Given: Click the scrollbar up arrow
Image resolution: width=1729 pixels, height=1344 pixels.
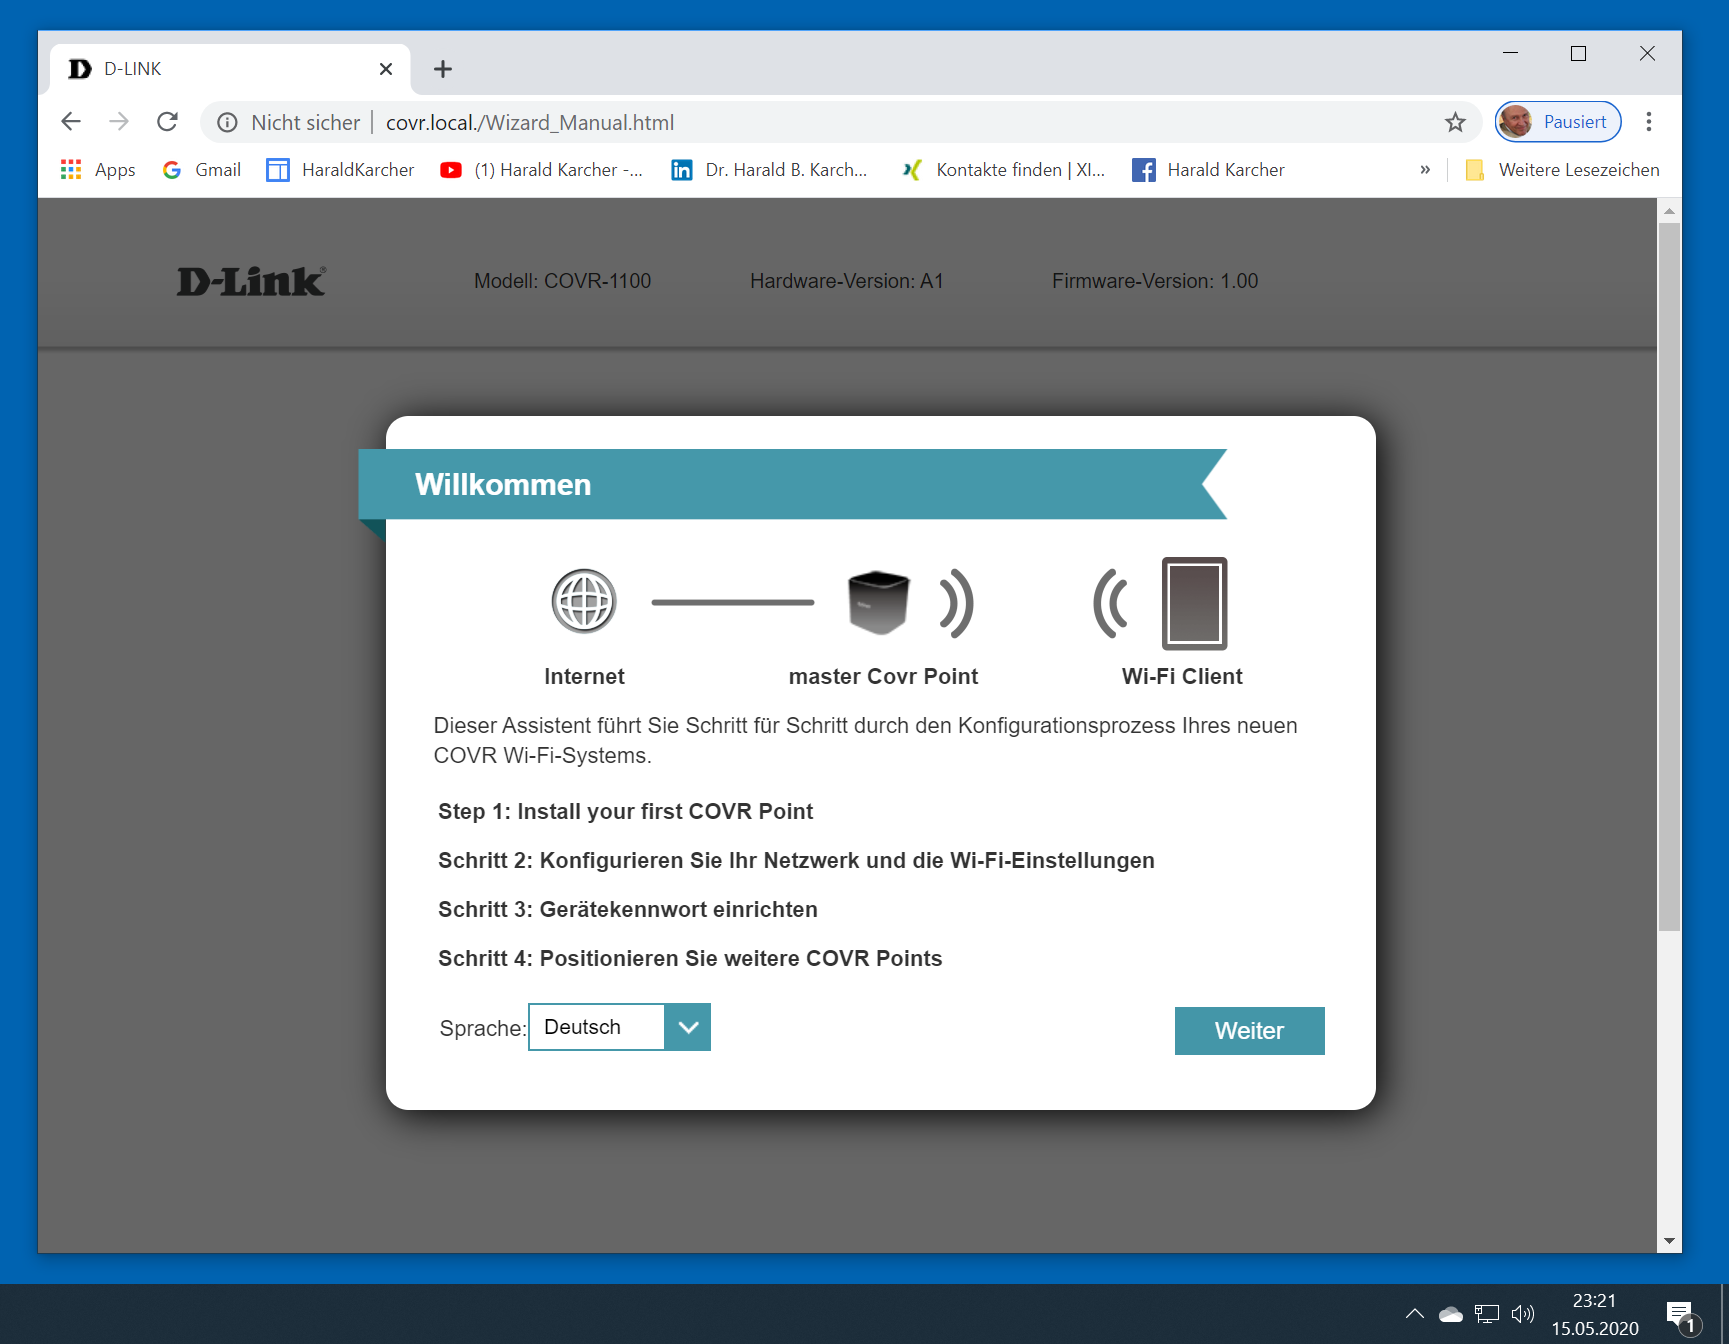Looking at the screenshot, I should [x=1669, y=211].
